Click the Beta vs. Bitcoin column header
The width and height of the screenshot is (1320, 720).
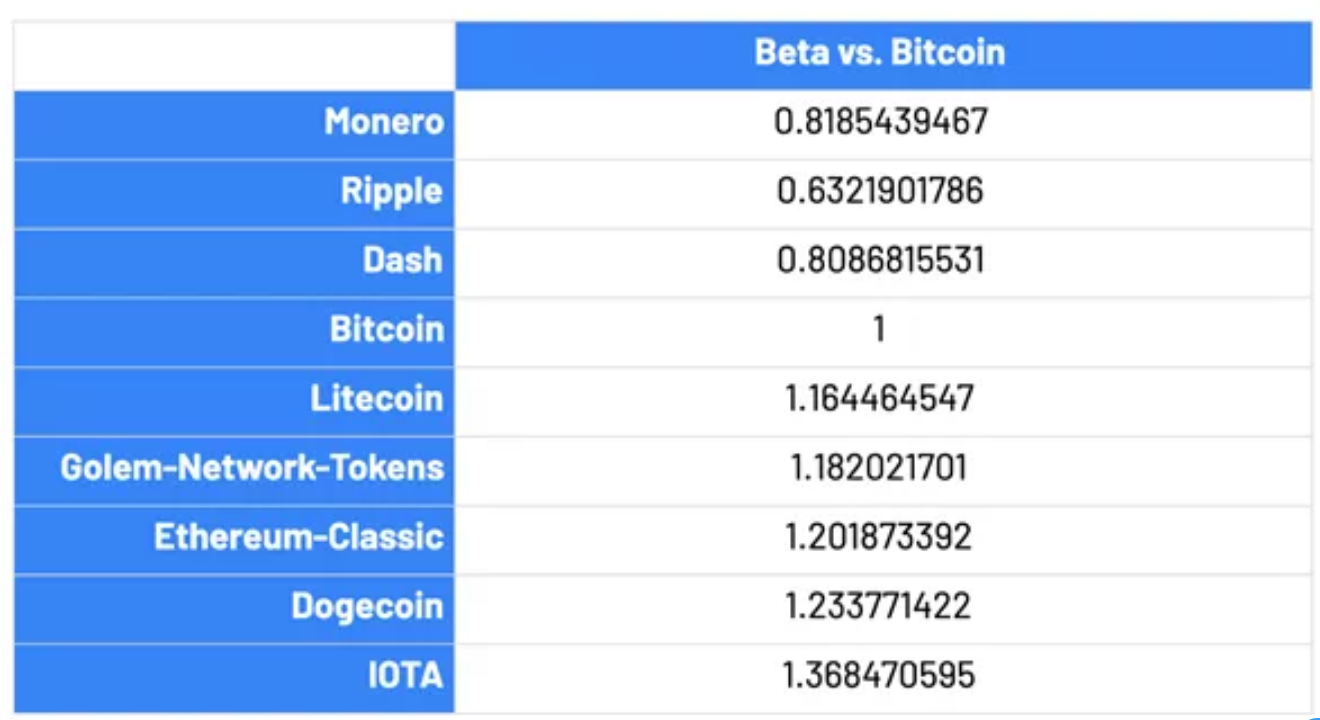(881, 53)
